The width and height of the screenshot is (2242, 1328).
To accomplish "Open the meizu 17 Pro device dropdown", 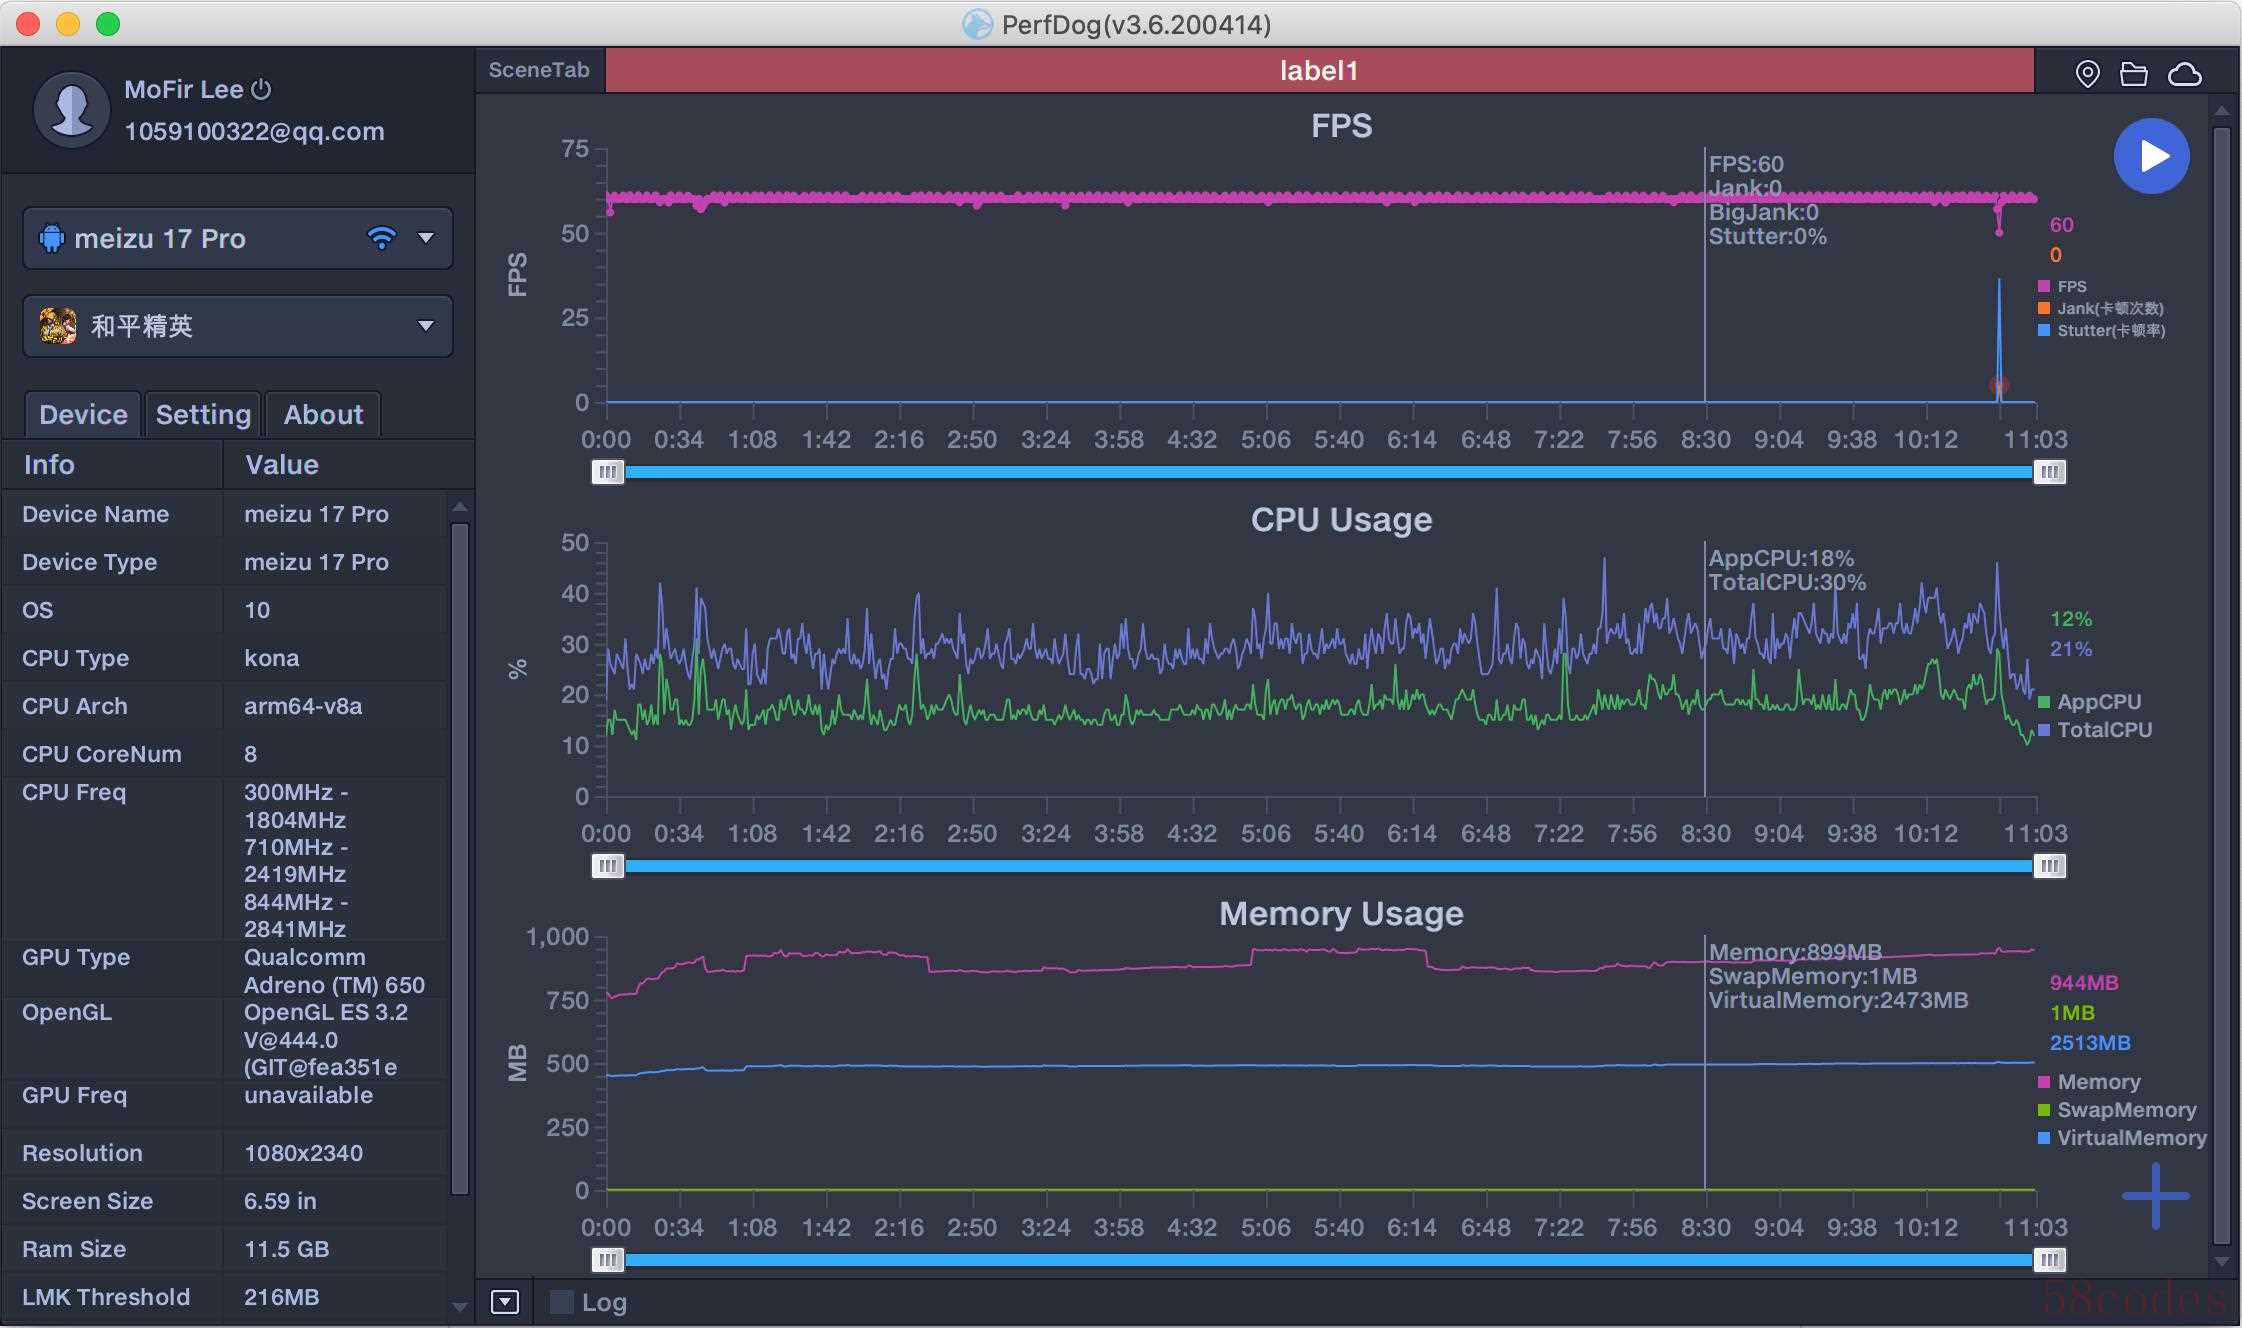I will pos(238,238).
